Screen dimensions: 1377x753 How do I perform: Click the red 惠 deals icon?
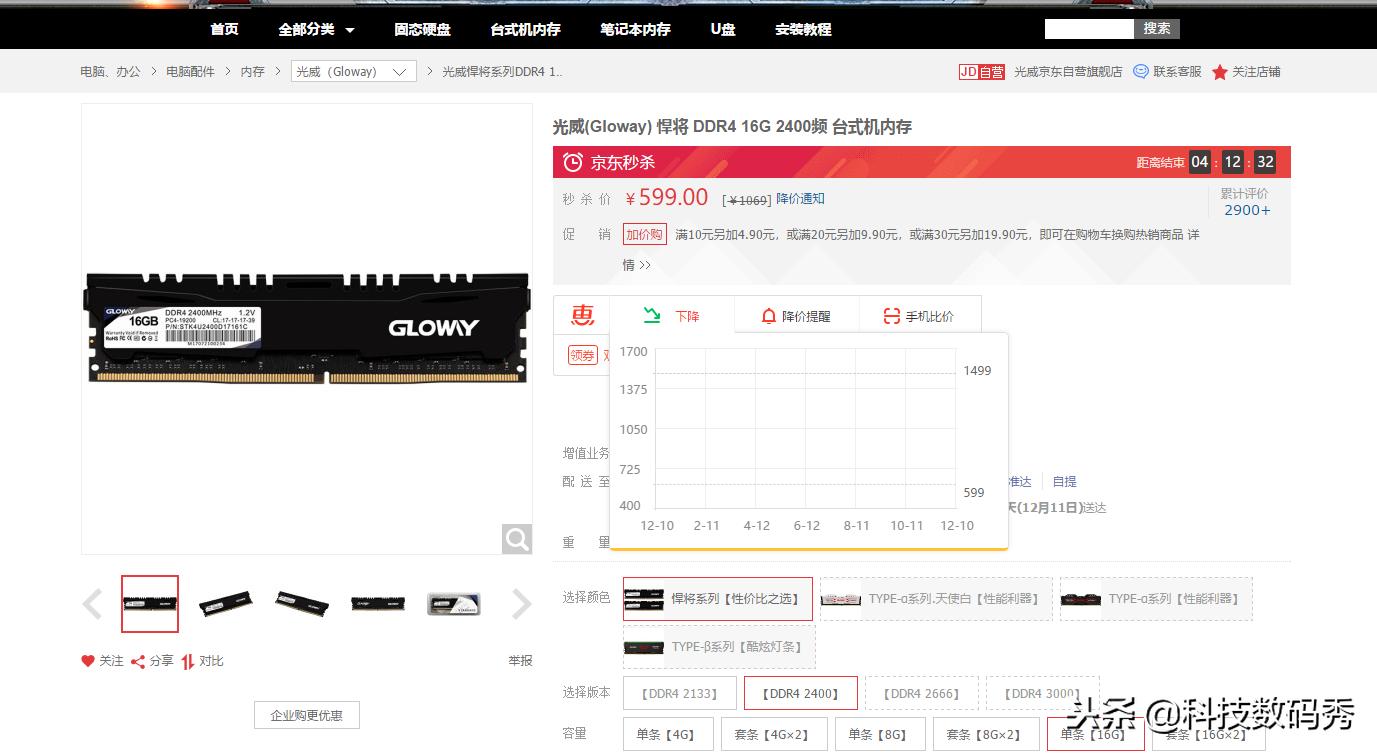point(582,316)
